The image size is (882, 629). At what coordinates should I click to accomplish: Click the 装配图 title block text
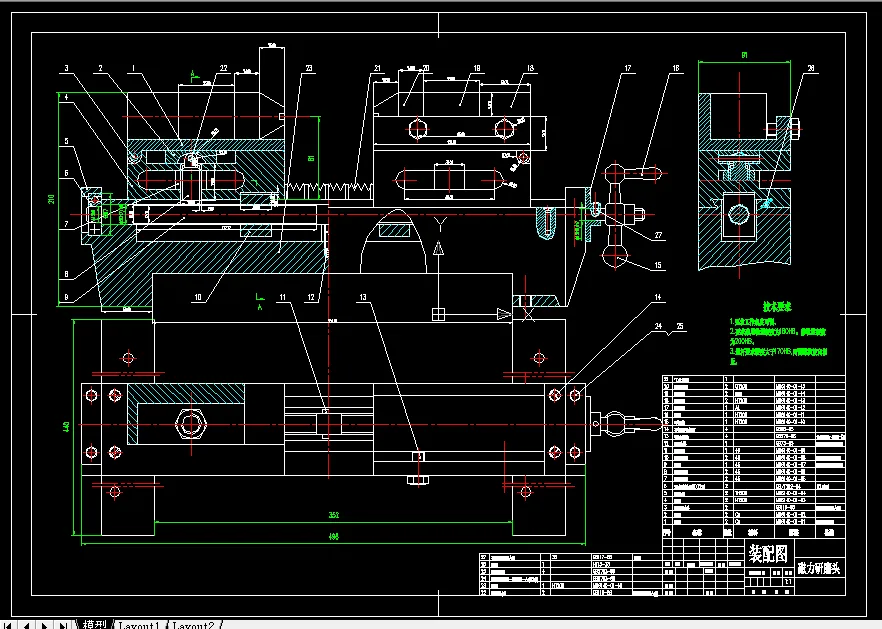click(x=768, y=554)
